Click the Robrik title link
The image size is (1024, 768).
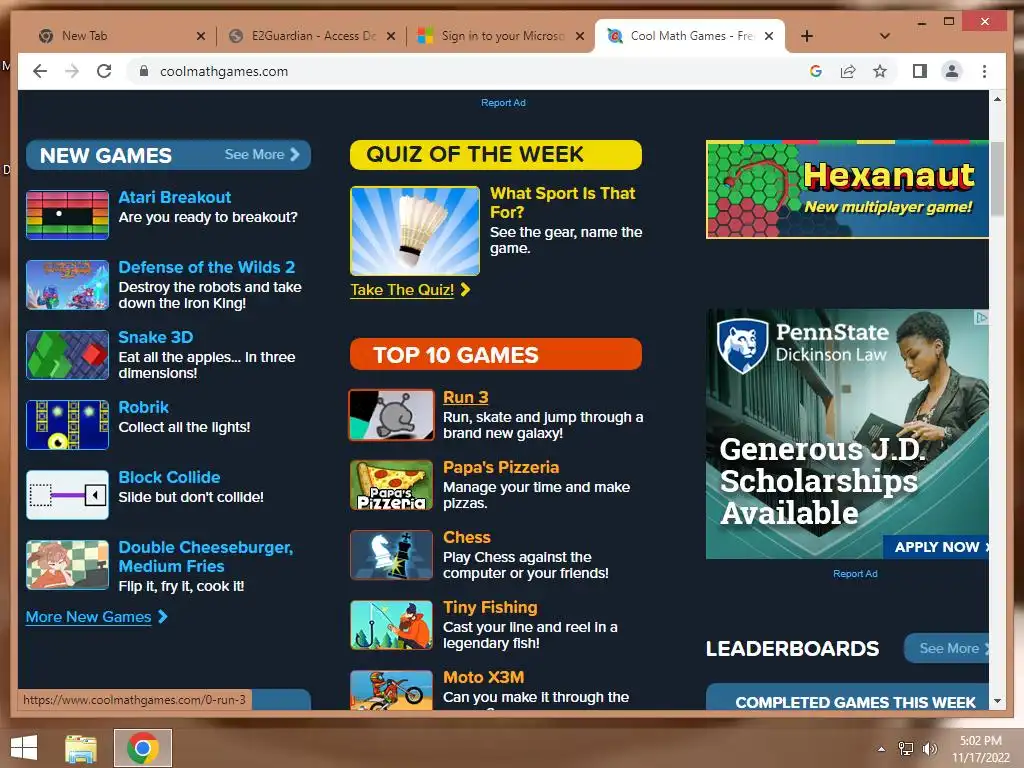pos(144,407)
